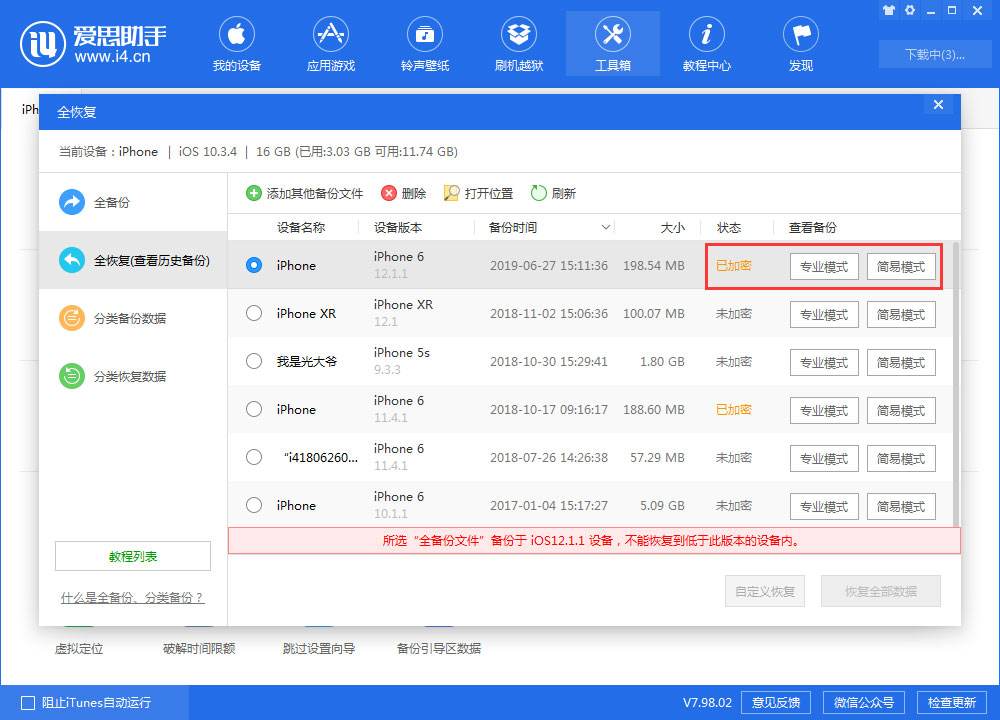Click the 虚拟定位 tool in background window
The image size is (1000, 720).
[79, 649]
